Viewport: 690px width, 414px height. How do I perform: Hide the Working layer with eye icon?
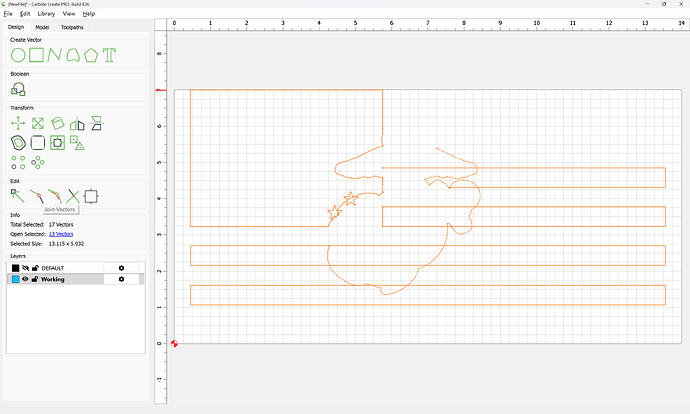tap(26, 279)
